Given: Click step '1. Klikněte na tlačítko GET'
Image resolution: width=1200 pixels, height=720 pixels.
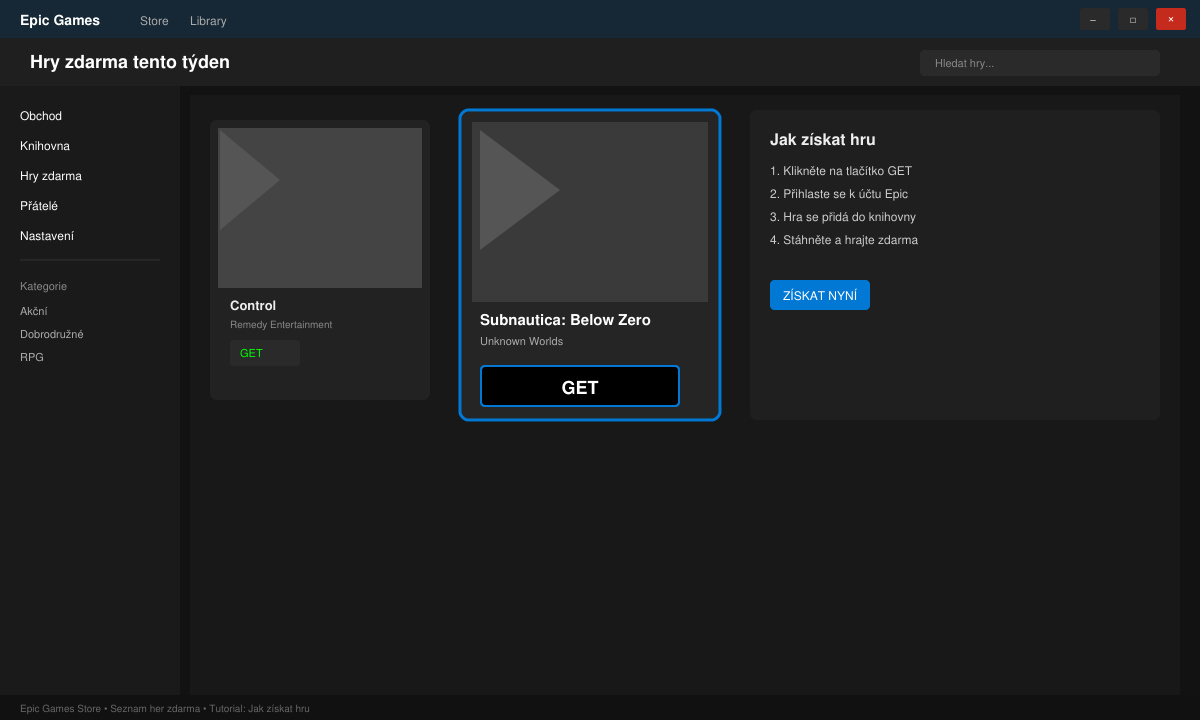Looking at the screenshot, I should [841, 171].
